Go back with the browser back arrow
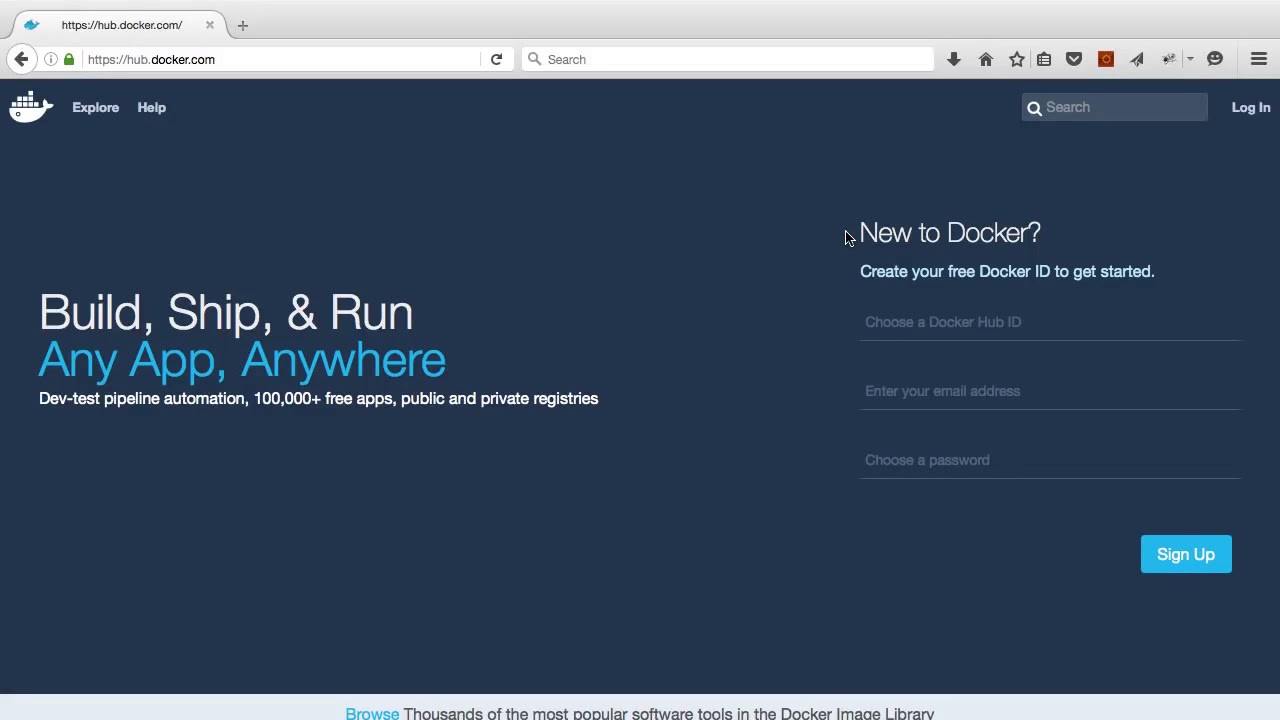 (21, 59)
